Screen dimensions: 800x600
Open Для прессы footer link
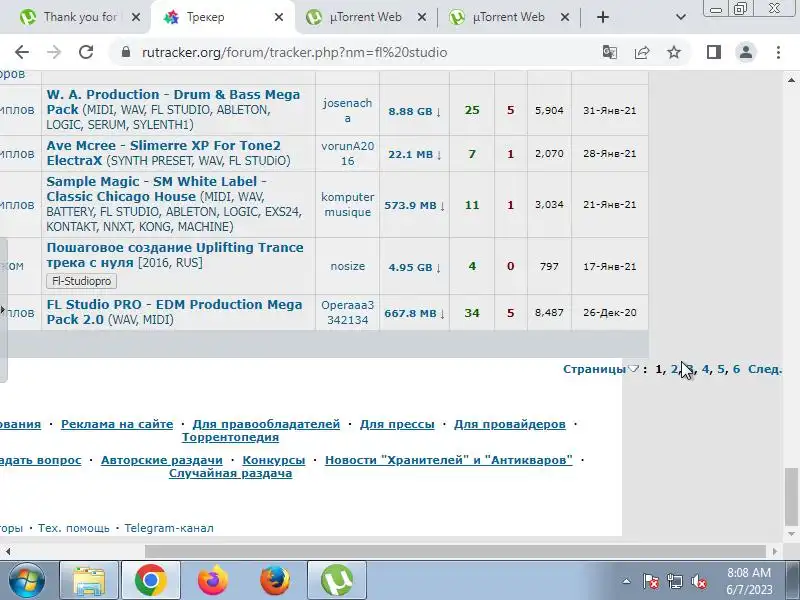[x=397, y=424]
